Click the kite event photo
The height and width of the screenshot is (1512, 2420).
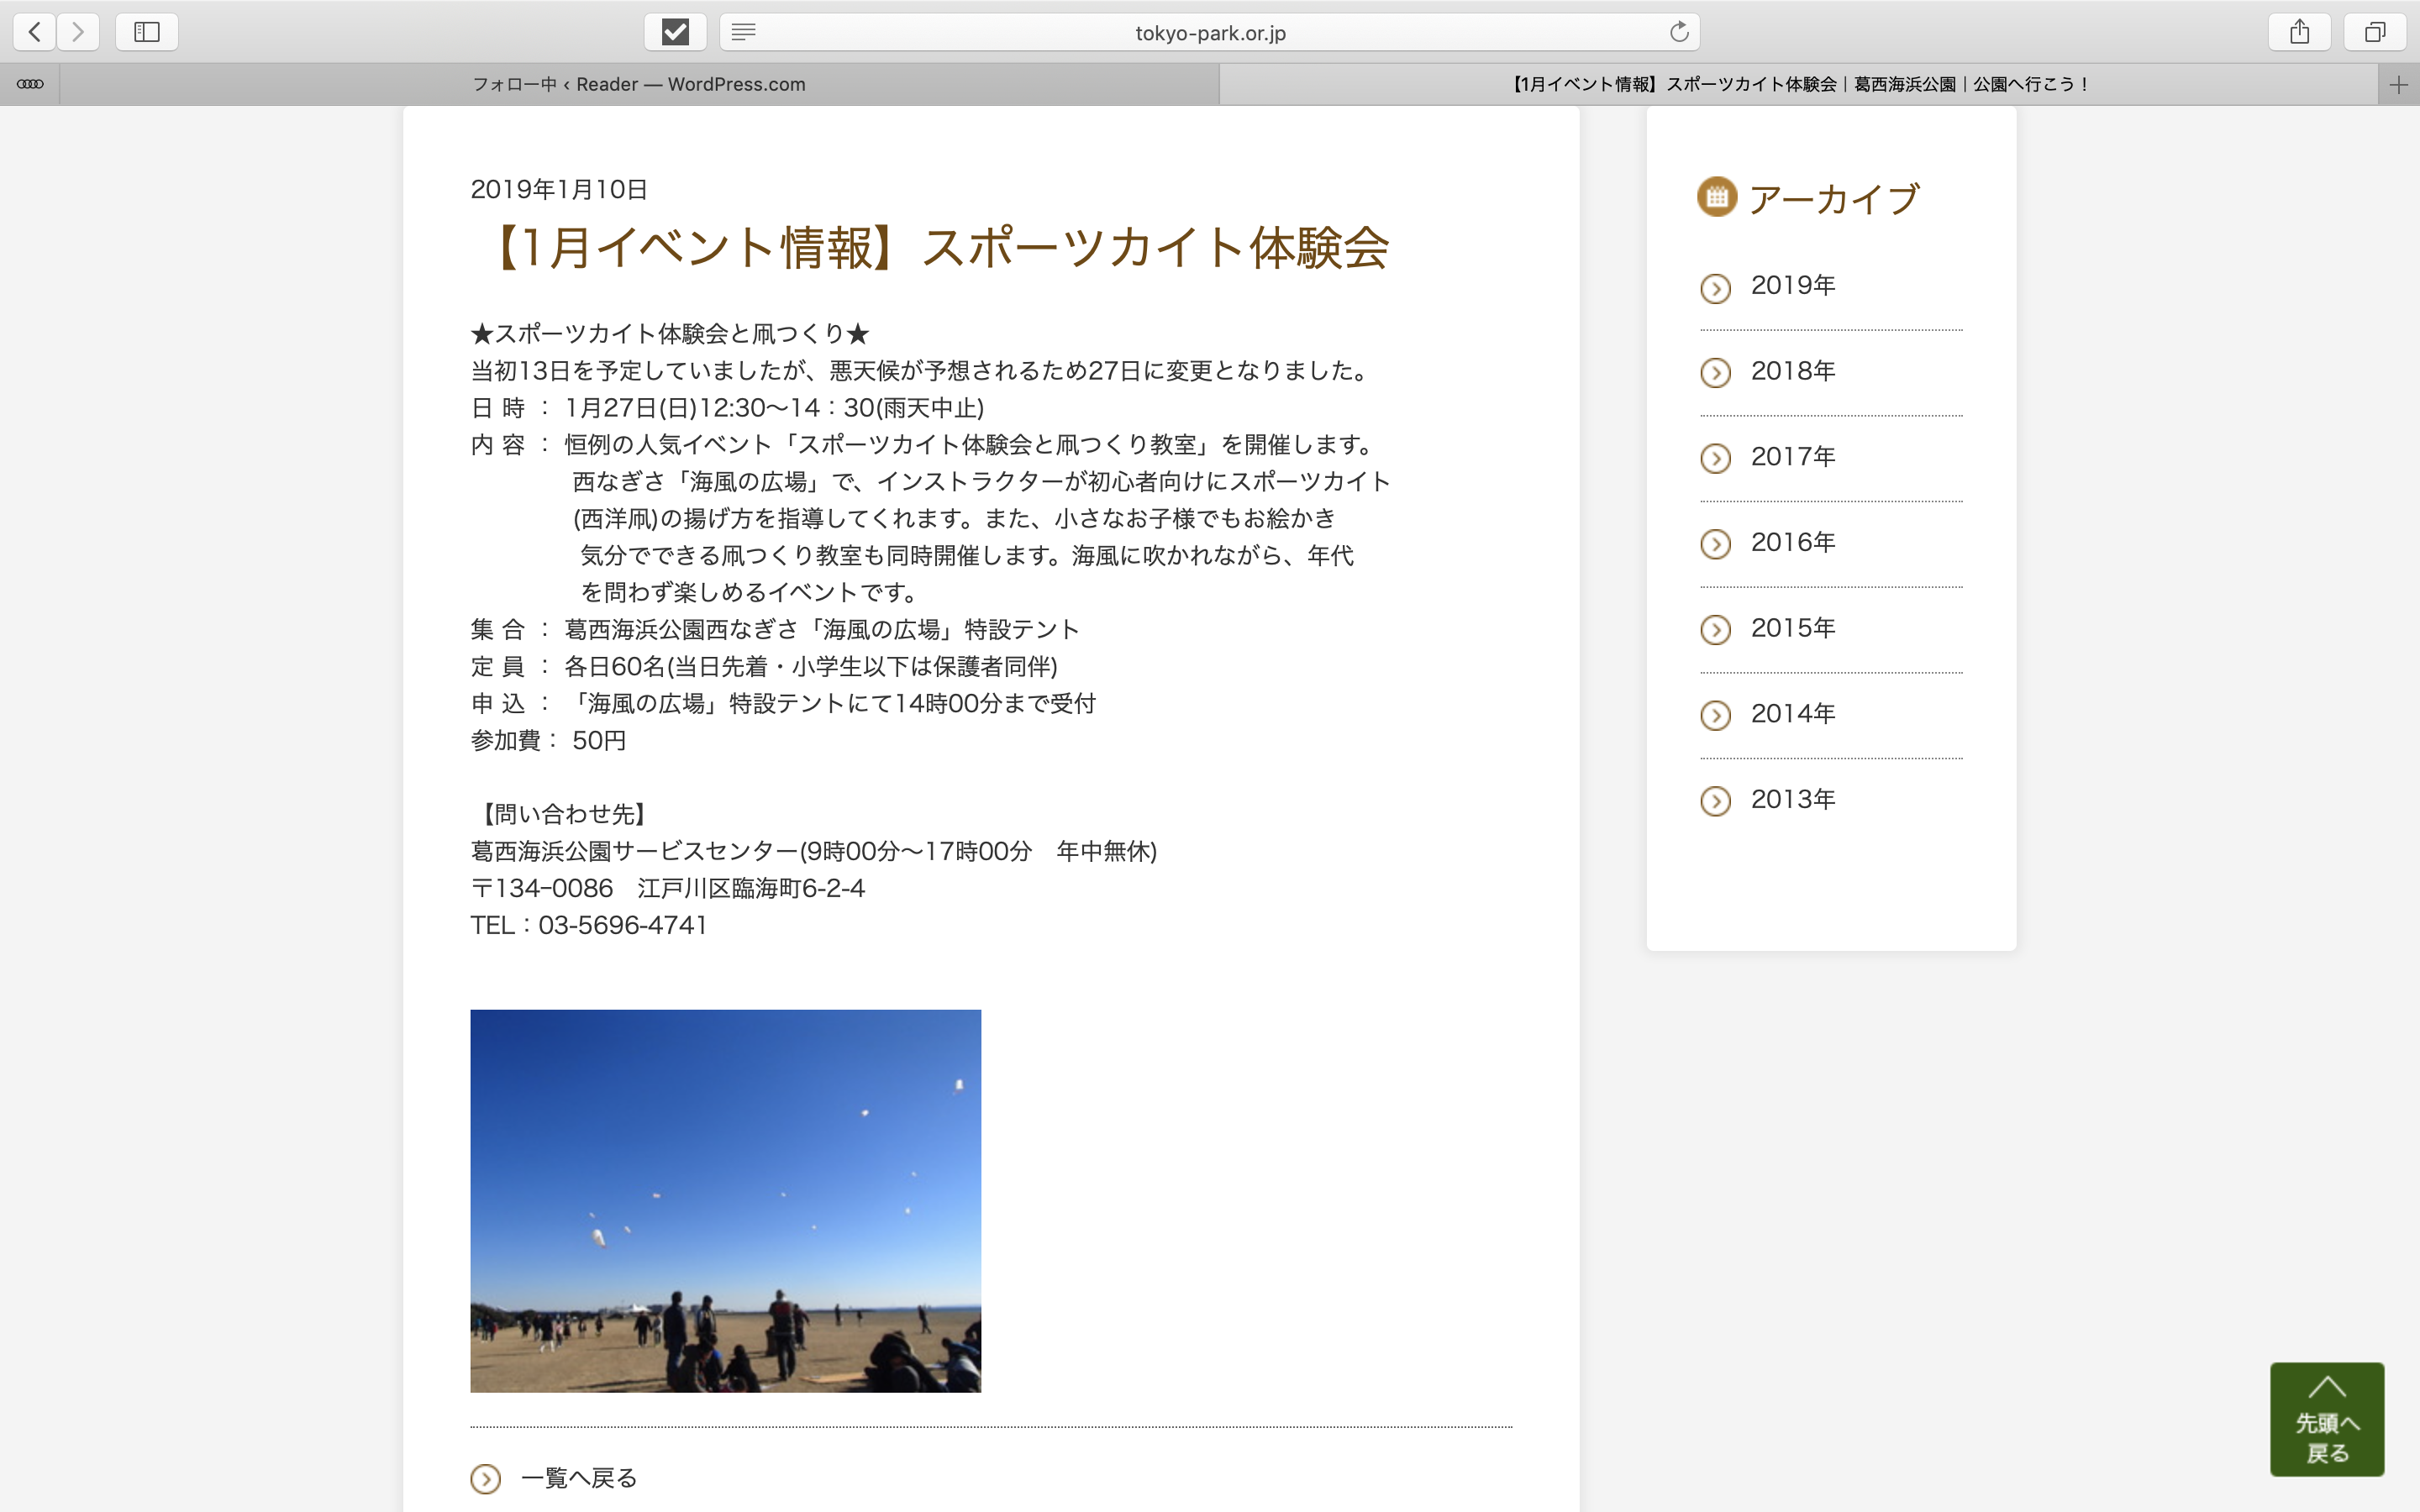725,1200
